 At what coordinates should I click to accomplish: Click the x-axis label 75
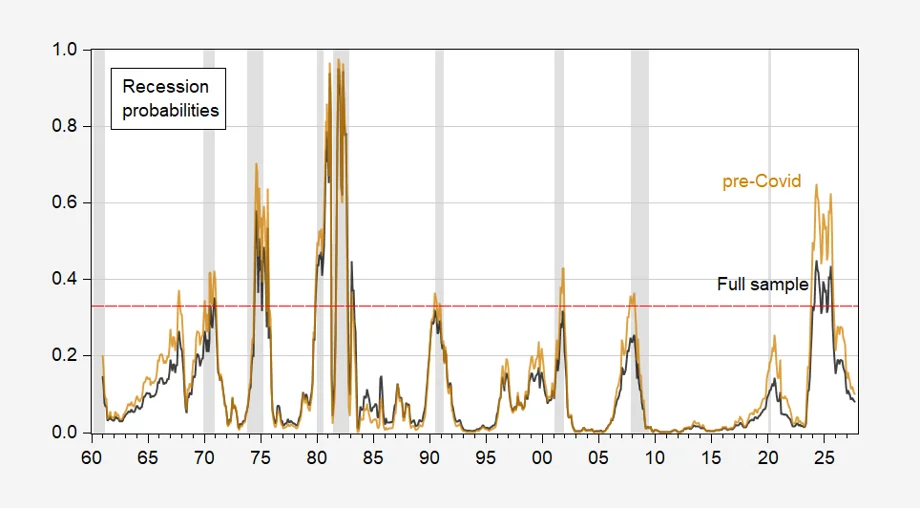point(261,458)
